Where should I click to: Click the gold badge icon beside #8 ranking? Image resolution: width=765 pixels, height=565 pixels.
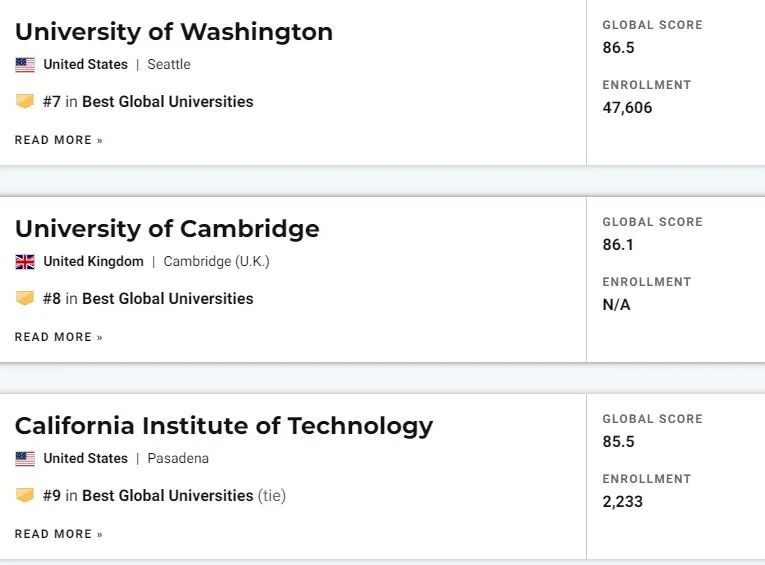click(25, 298)
